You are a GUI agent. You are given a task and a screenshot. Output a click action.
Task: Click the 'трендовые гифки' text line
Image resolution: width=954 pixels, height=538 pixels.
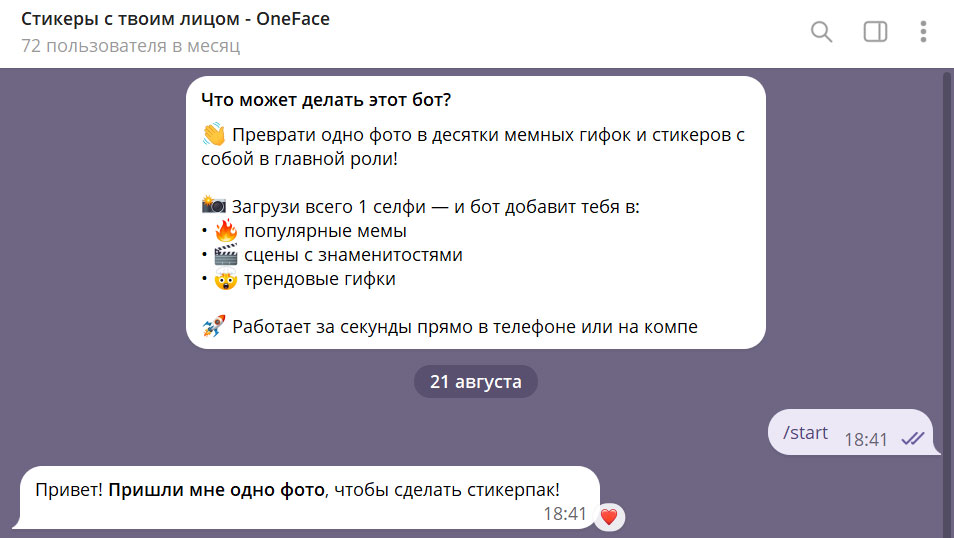pos(319,279)
